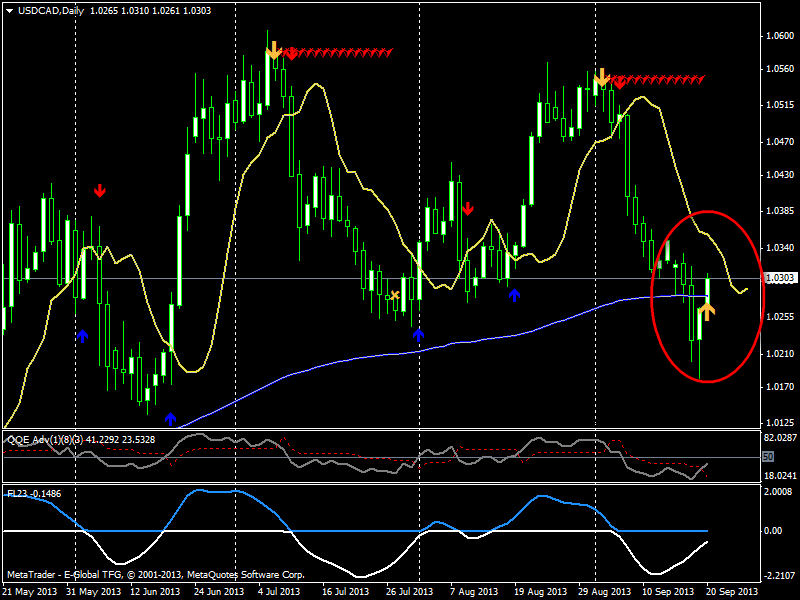The image size is (800, 600).
Task: Click the 1.0170 price axis label
Action: point(780,387)
